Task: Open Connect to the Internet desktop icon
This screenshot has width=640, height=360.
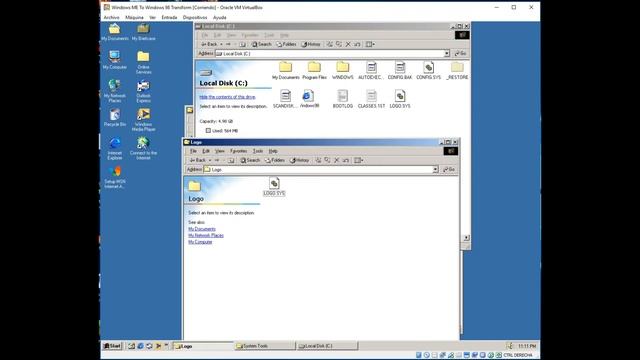Action: 143,148
